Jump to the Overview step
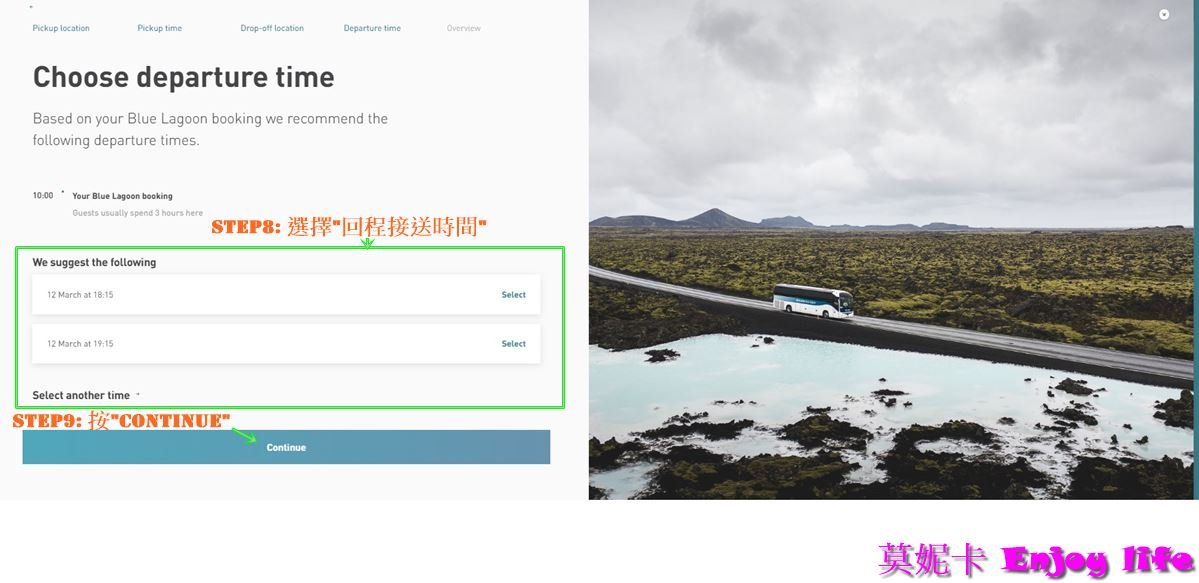The image size is (1199, 583). click(464, 28)
